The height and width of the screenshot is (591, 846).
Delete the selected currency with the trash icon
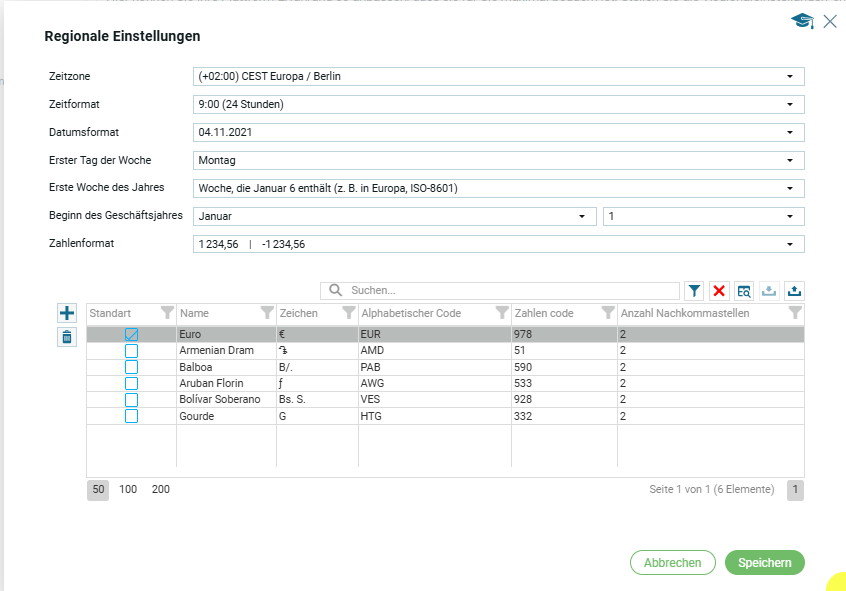pyautogui.click(x=66, y=337)
